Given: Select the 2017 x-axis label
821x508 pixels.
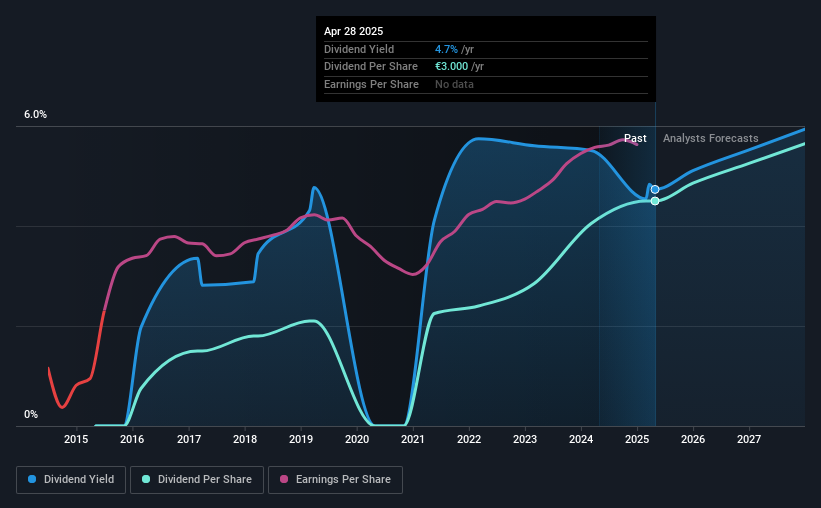Looking at the screenshot, I should tap(188, 439).
